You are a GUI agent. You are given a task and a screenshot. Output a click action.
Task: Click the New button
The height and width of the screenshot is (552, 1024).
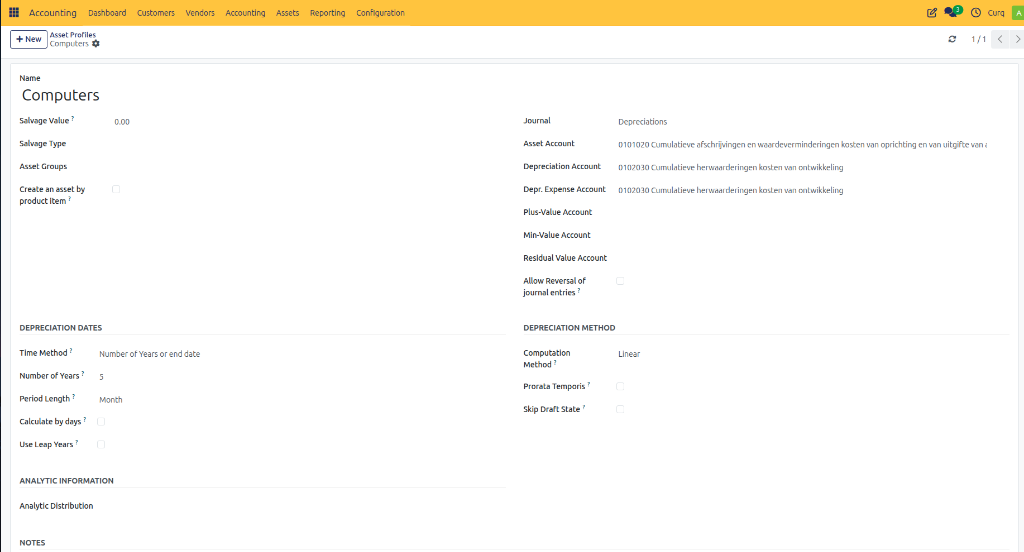tap(29, 39)
